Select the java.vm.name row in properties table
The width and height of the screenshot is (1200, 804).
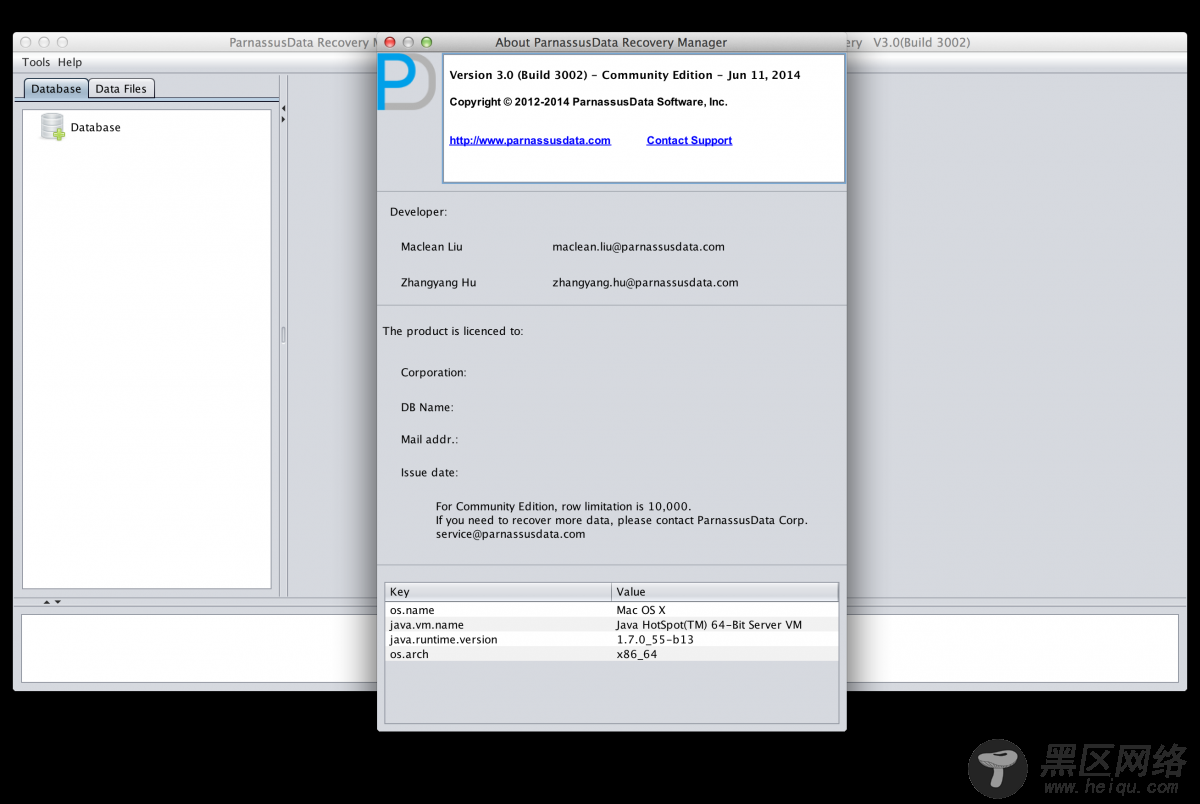[611, 625]
